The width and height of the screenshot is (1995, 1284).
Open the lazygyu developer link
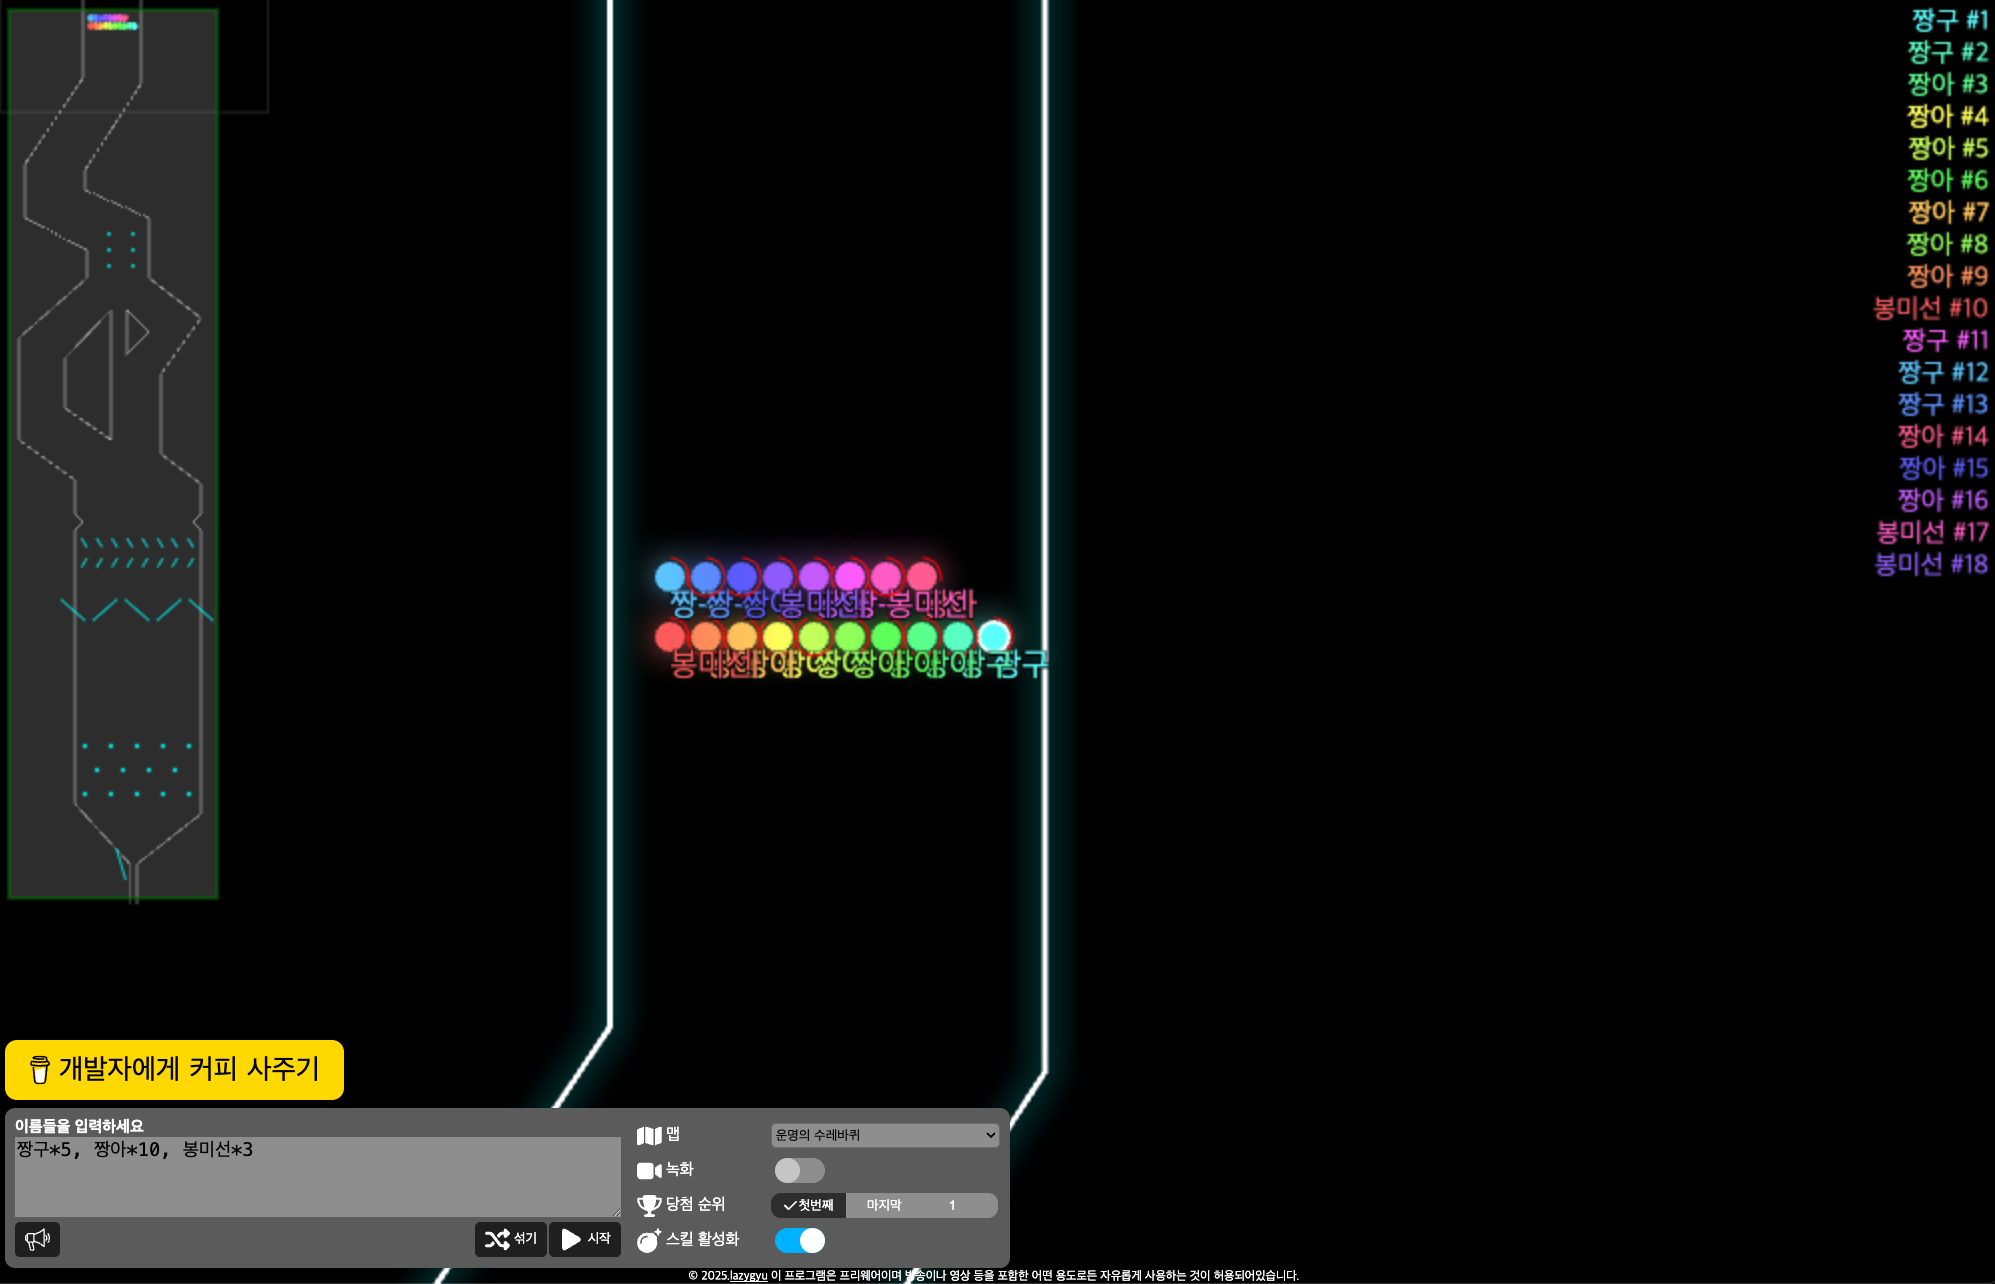click(748, 1275)
